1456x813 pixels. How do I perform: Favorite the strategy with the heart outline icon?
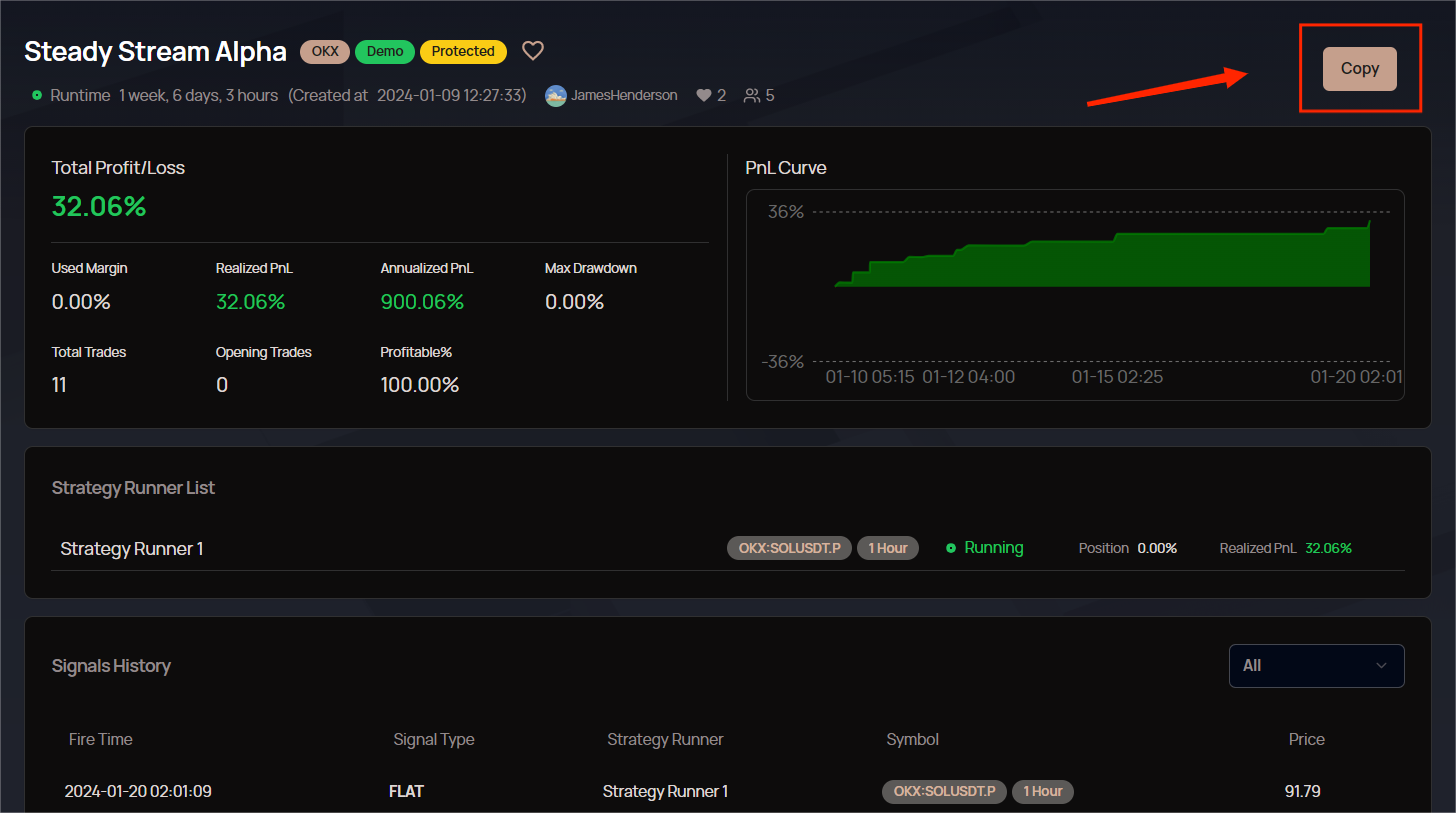pos(533,51)
